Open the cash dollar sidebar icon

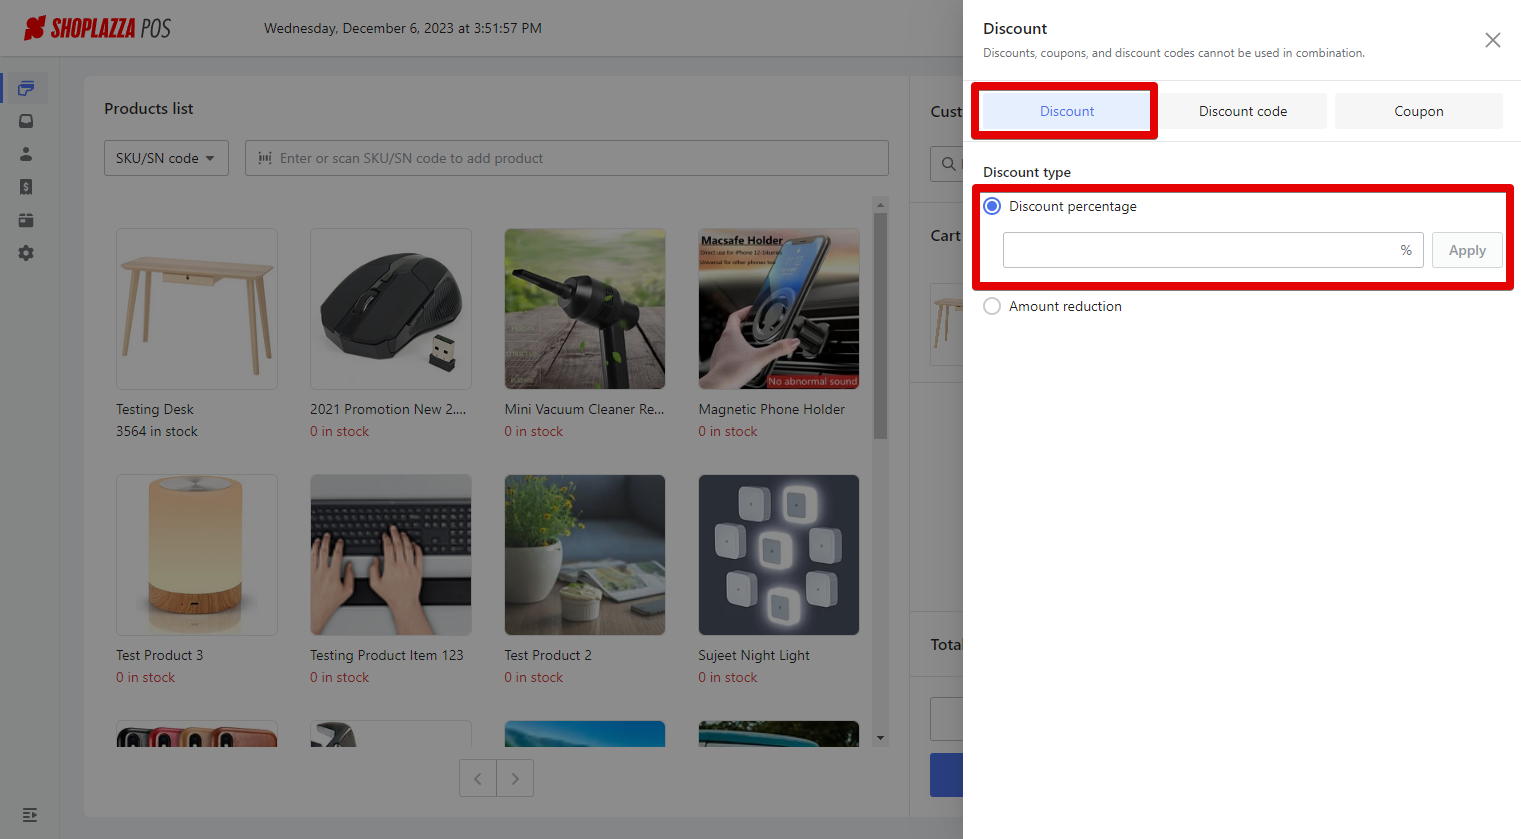[26, 187]
